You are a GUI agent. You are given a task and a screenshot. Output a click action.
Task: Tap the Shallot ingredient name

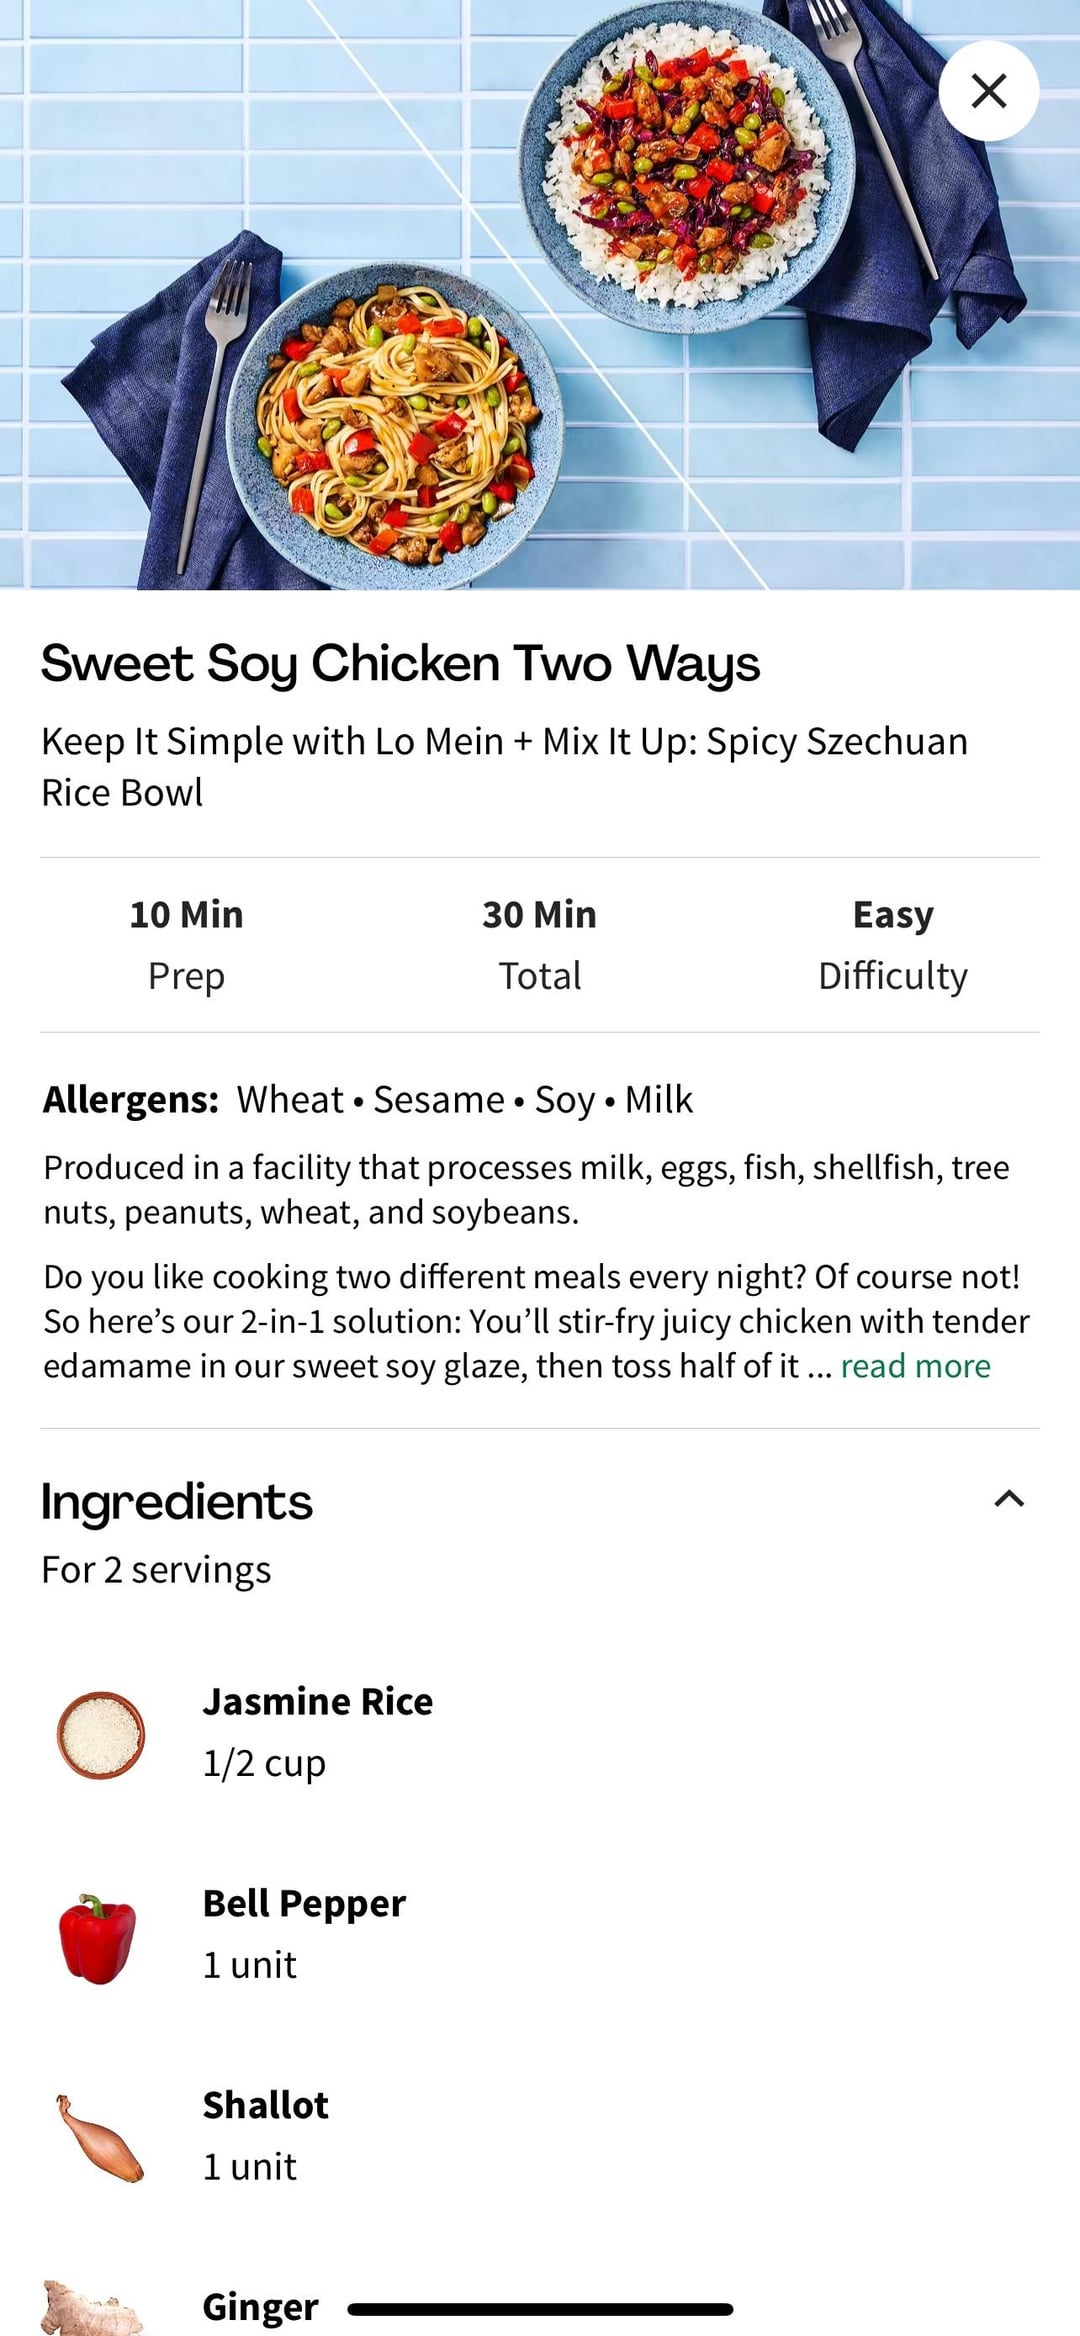266,2105
